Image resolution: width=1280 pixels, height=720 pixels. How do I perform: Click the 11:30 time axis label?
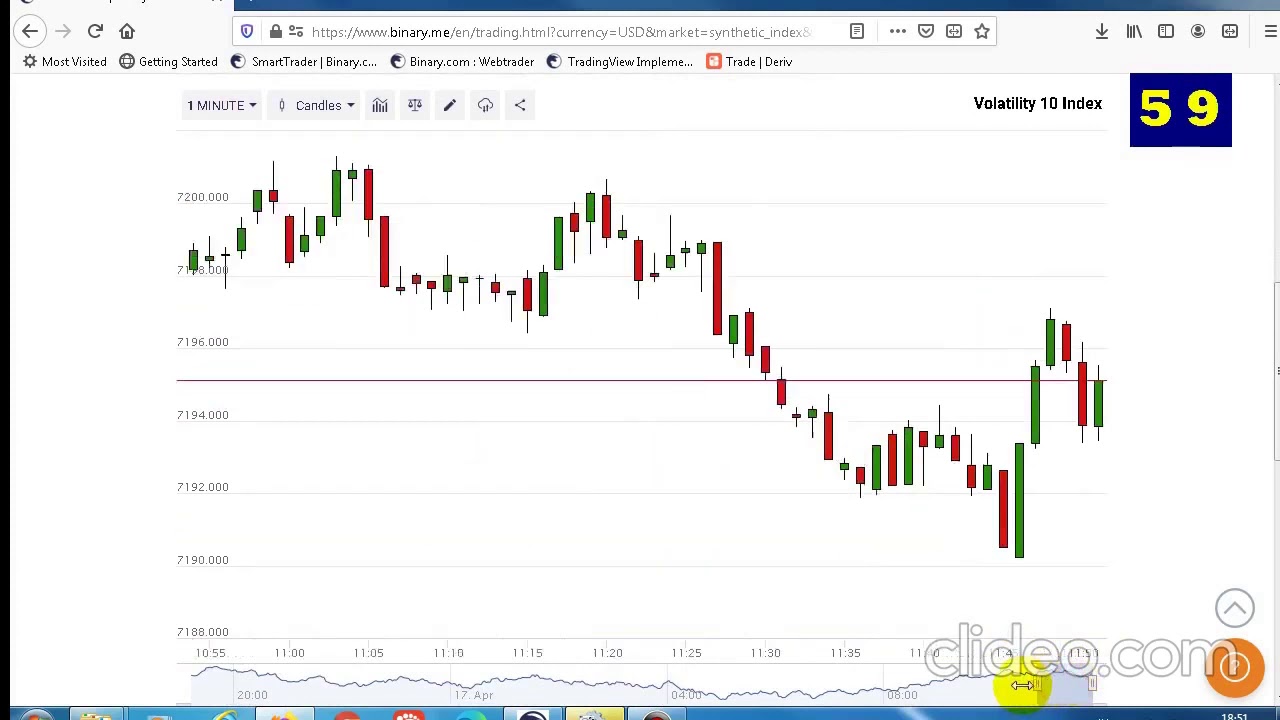pyautogui.click(x=765, y=653)
